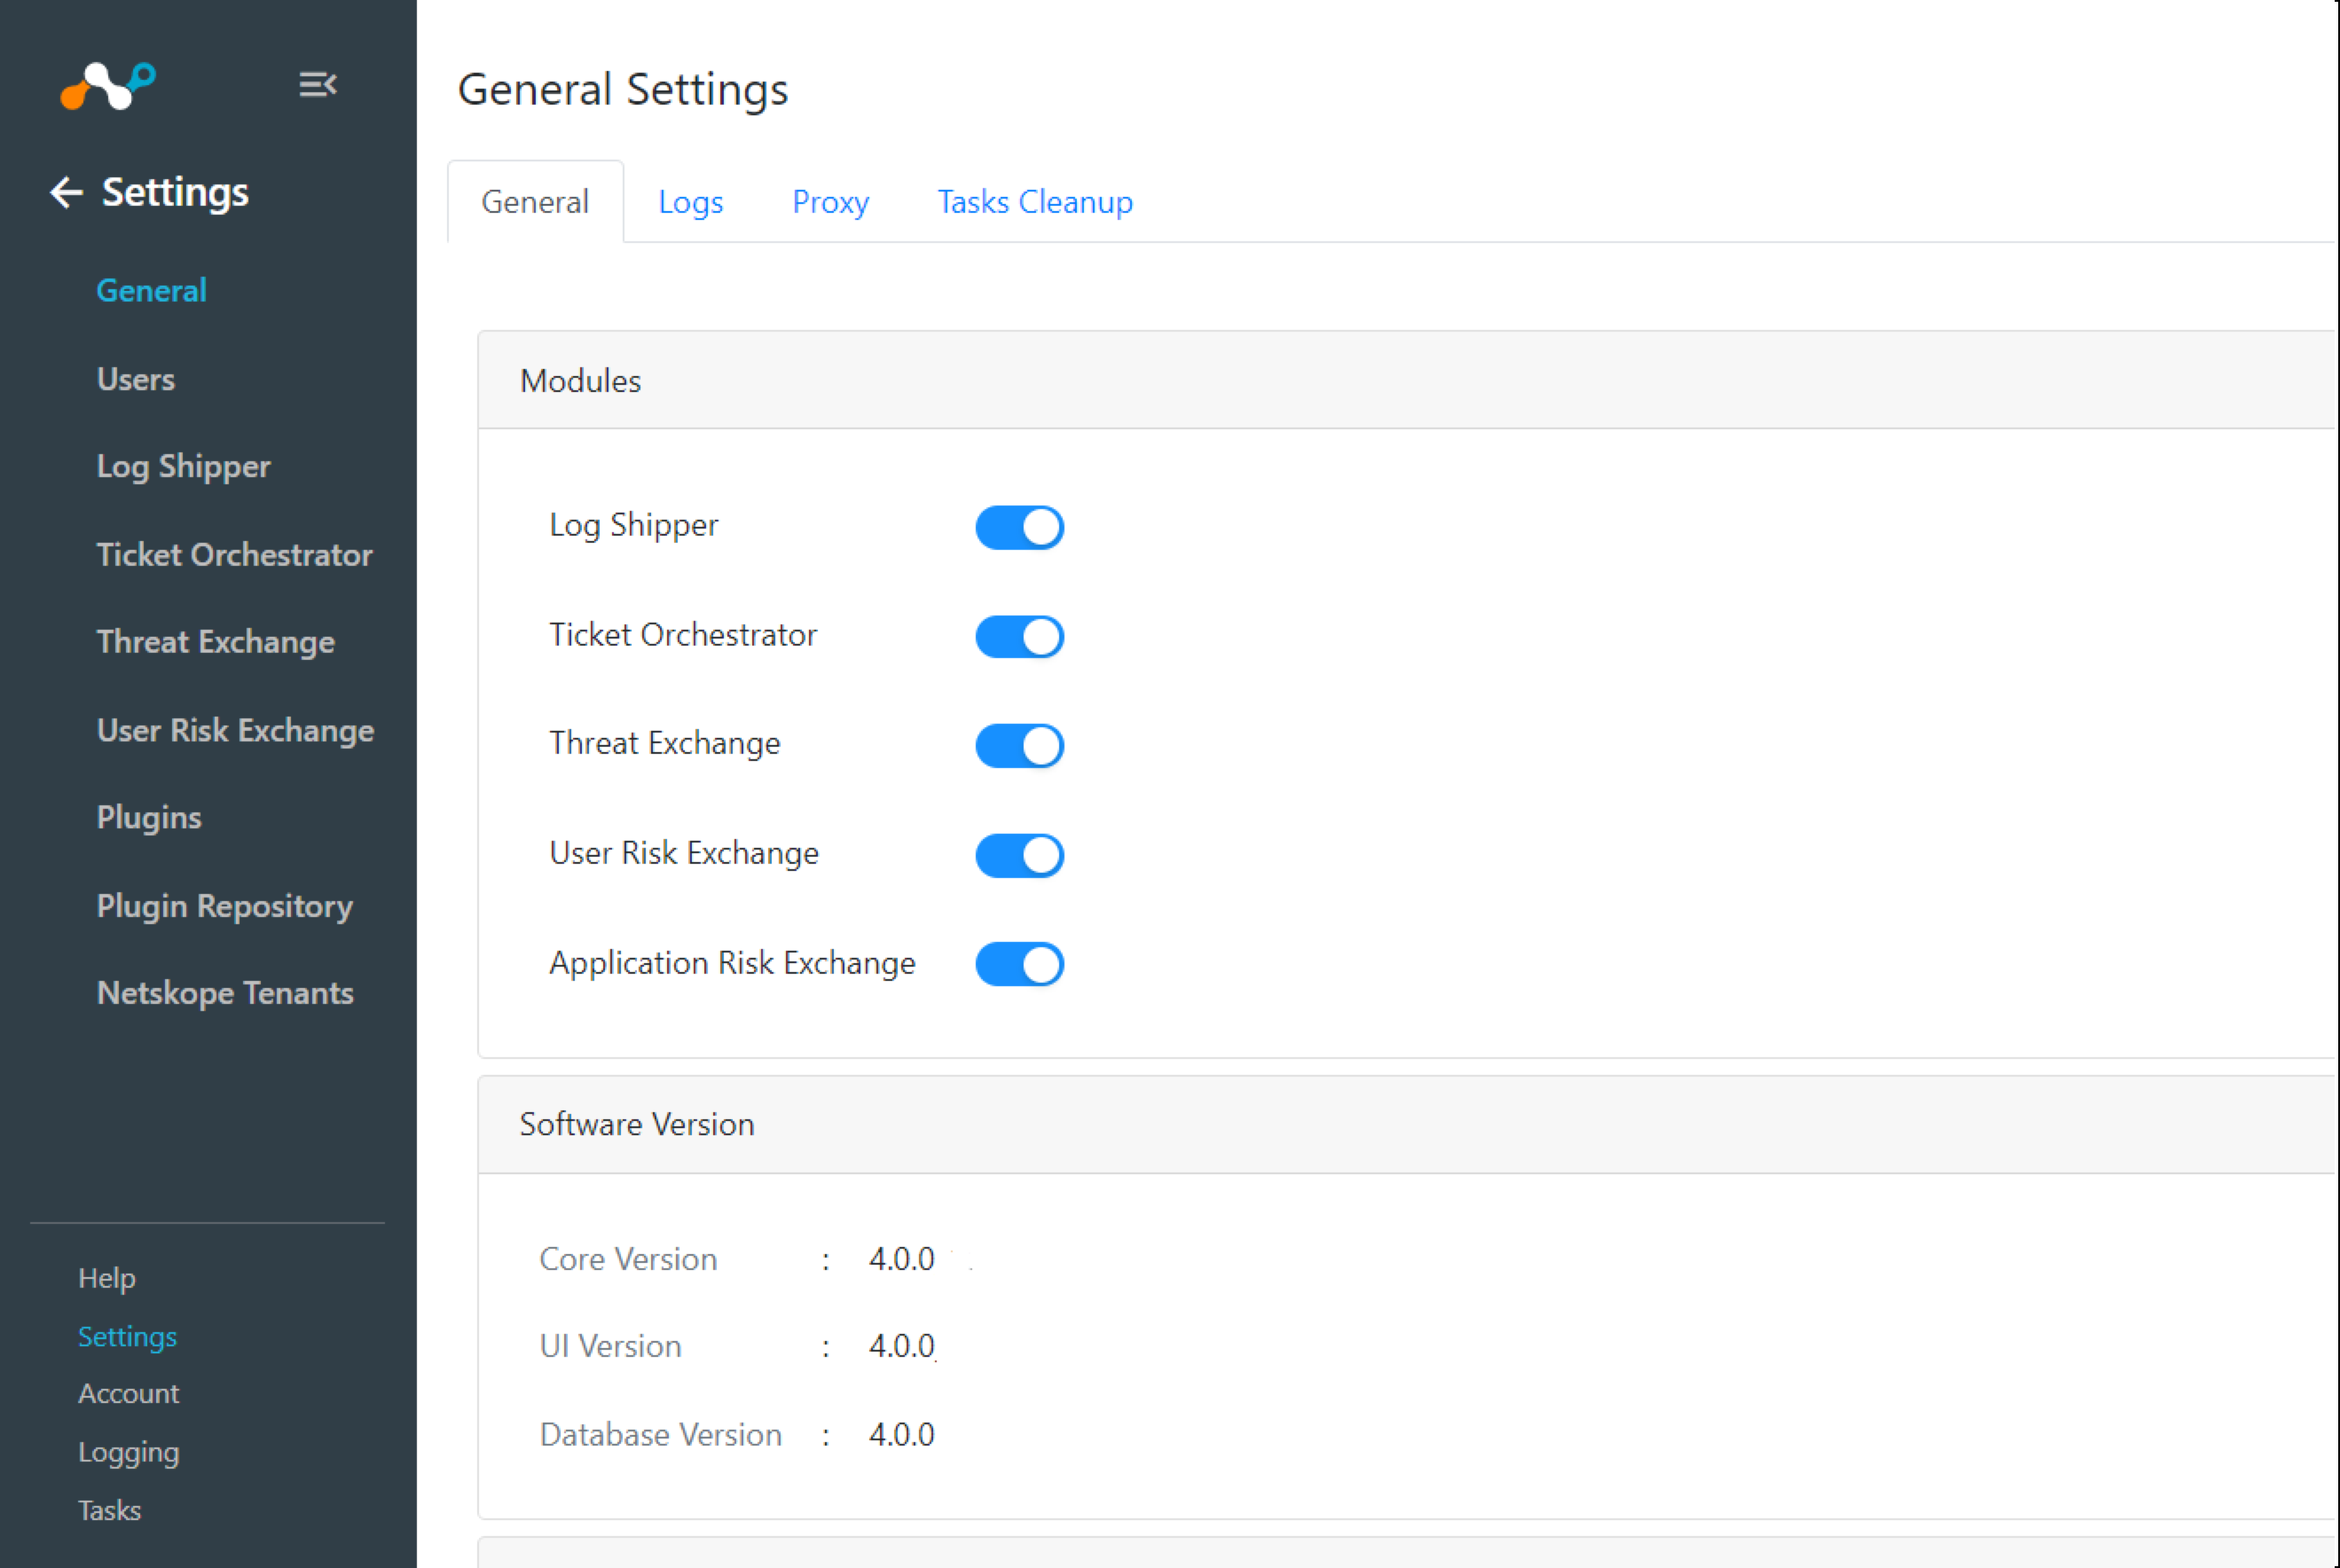Open the Account page
2340x1568 pixels.
(128, 1393)
